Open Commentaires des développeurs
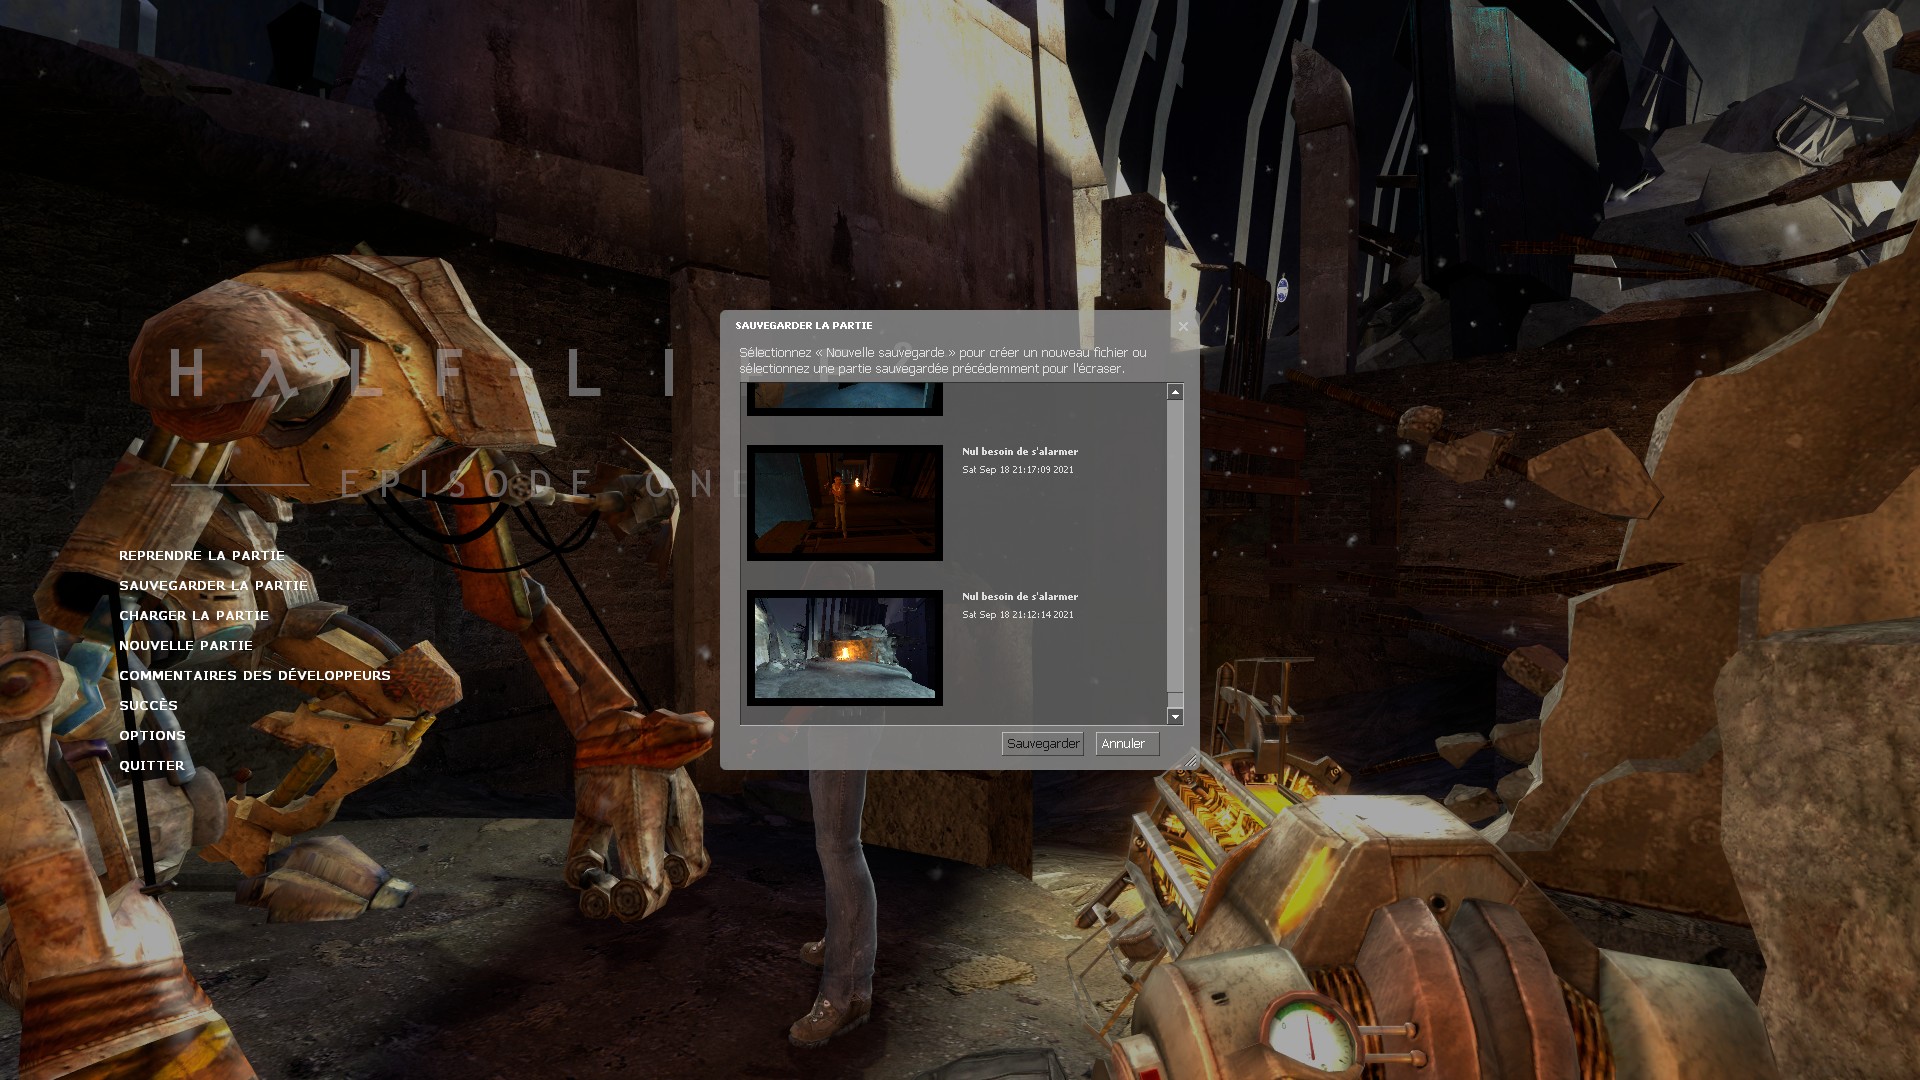 (x=255, y=676)
